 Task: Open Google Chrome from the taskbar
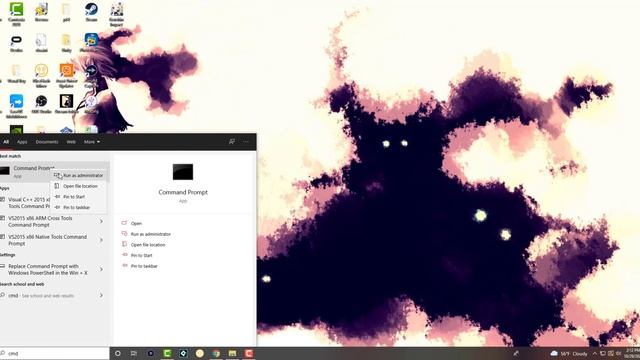click(216, 353)
